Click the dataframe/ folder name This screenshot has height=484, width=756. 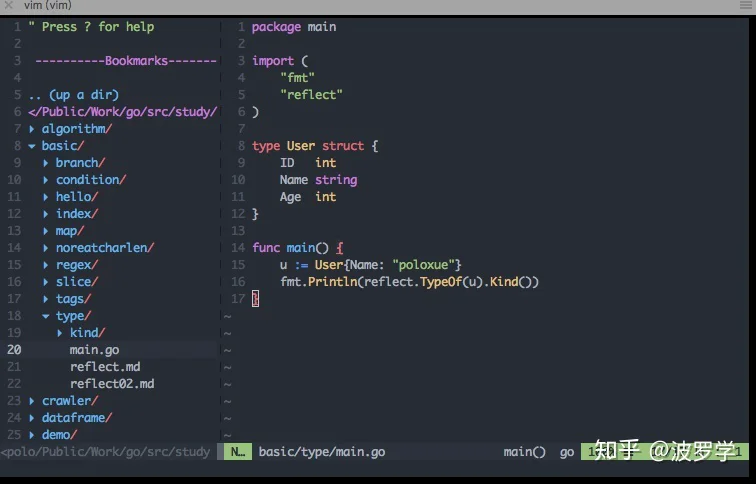coord(77,417)
